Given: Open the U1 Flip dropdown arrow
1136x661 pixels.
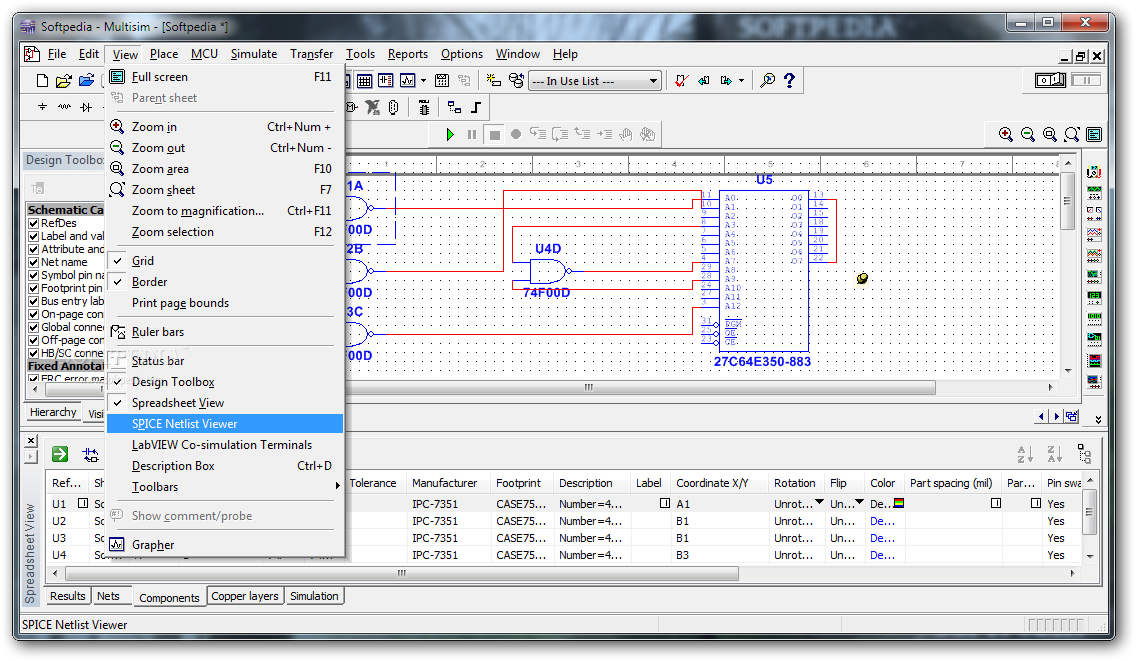Looking at the screenshot, I should (x=859, y=502).
